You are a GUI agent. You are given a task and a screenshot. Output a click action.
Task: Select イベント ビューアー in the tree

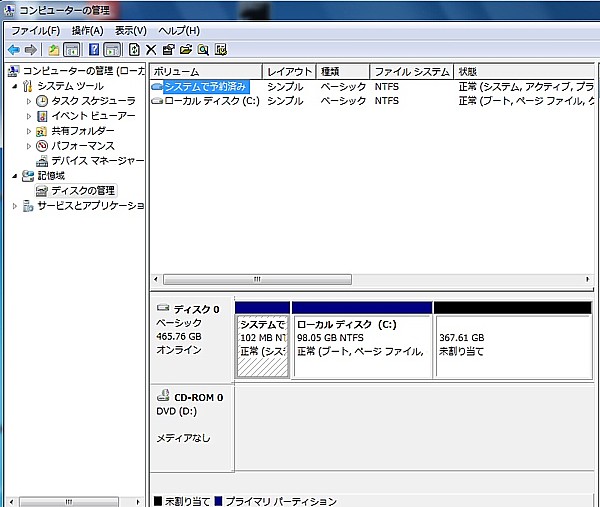point(93,116)
